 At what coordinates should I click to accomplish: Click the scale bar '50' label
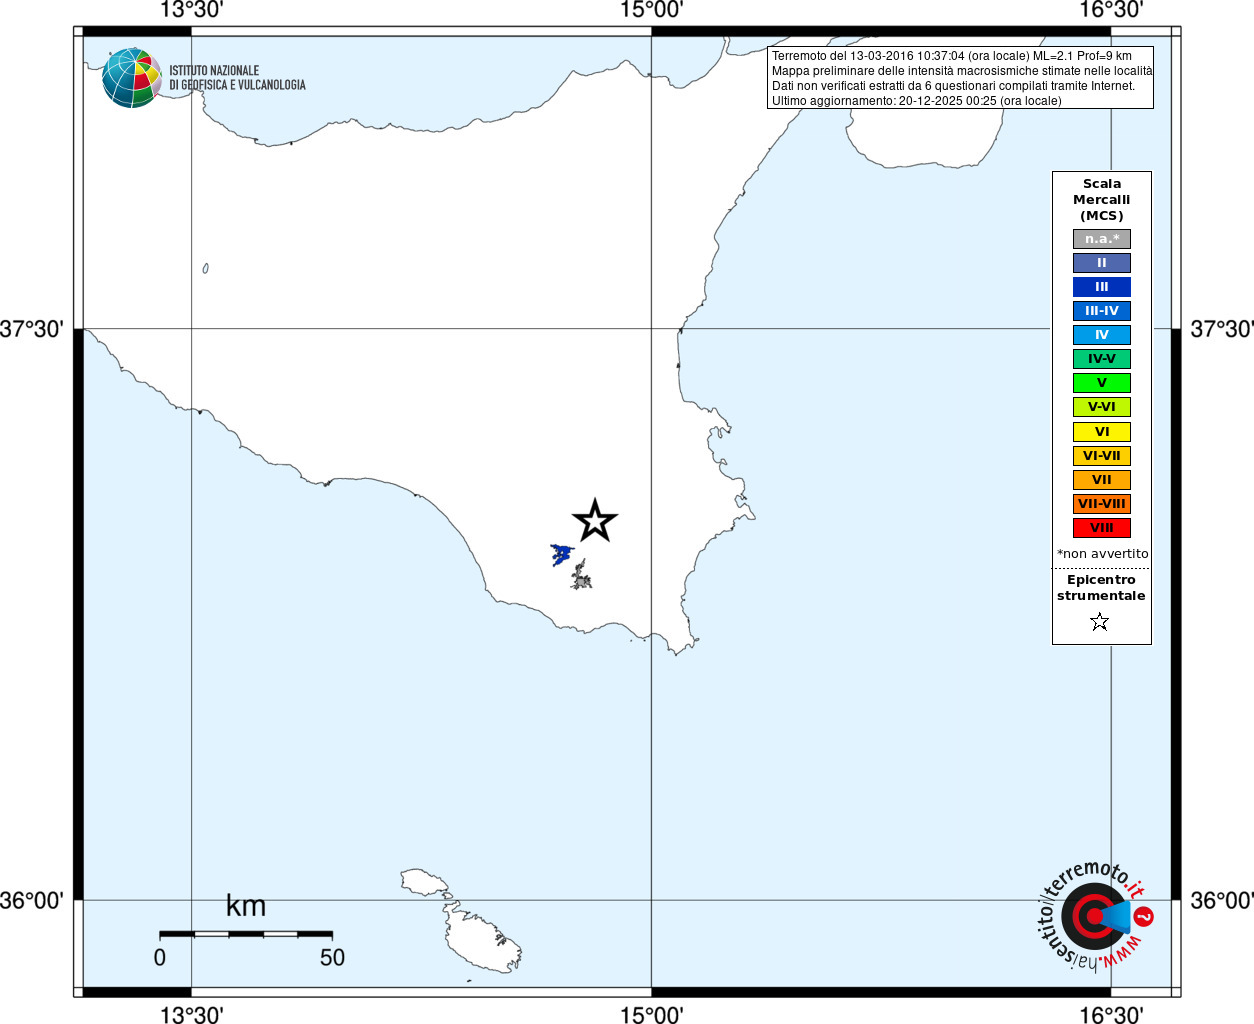(332, 958)
